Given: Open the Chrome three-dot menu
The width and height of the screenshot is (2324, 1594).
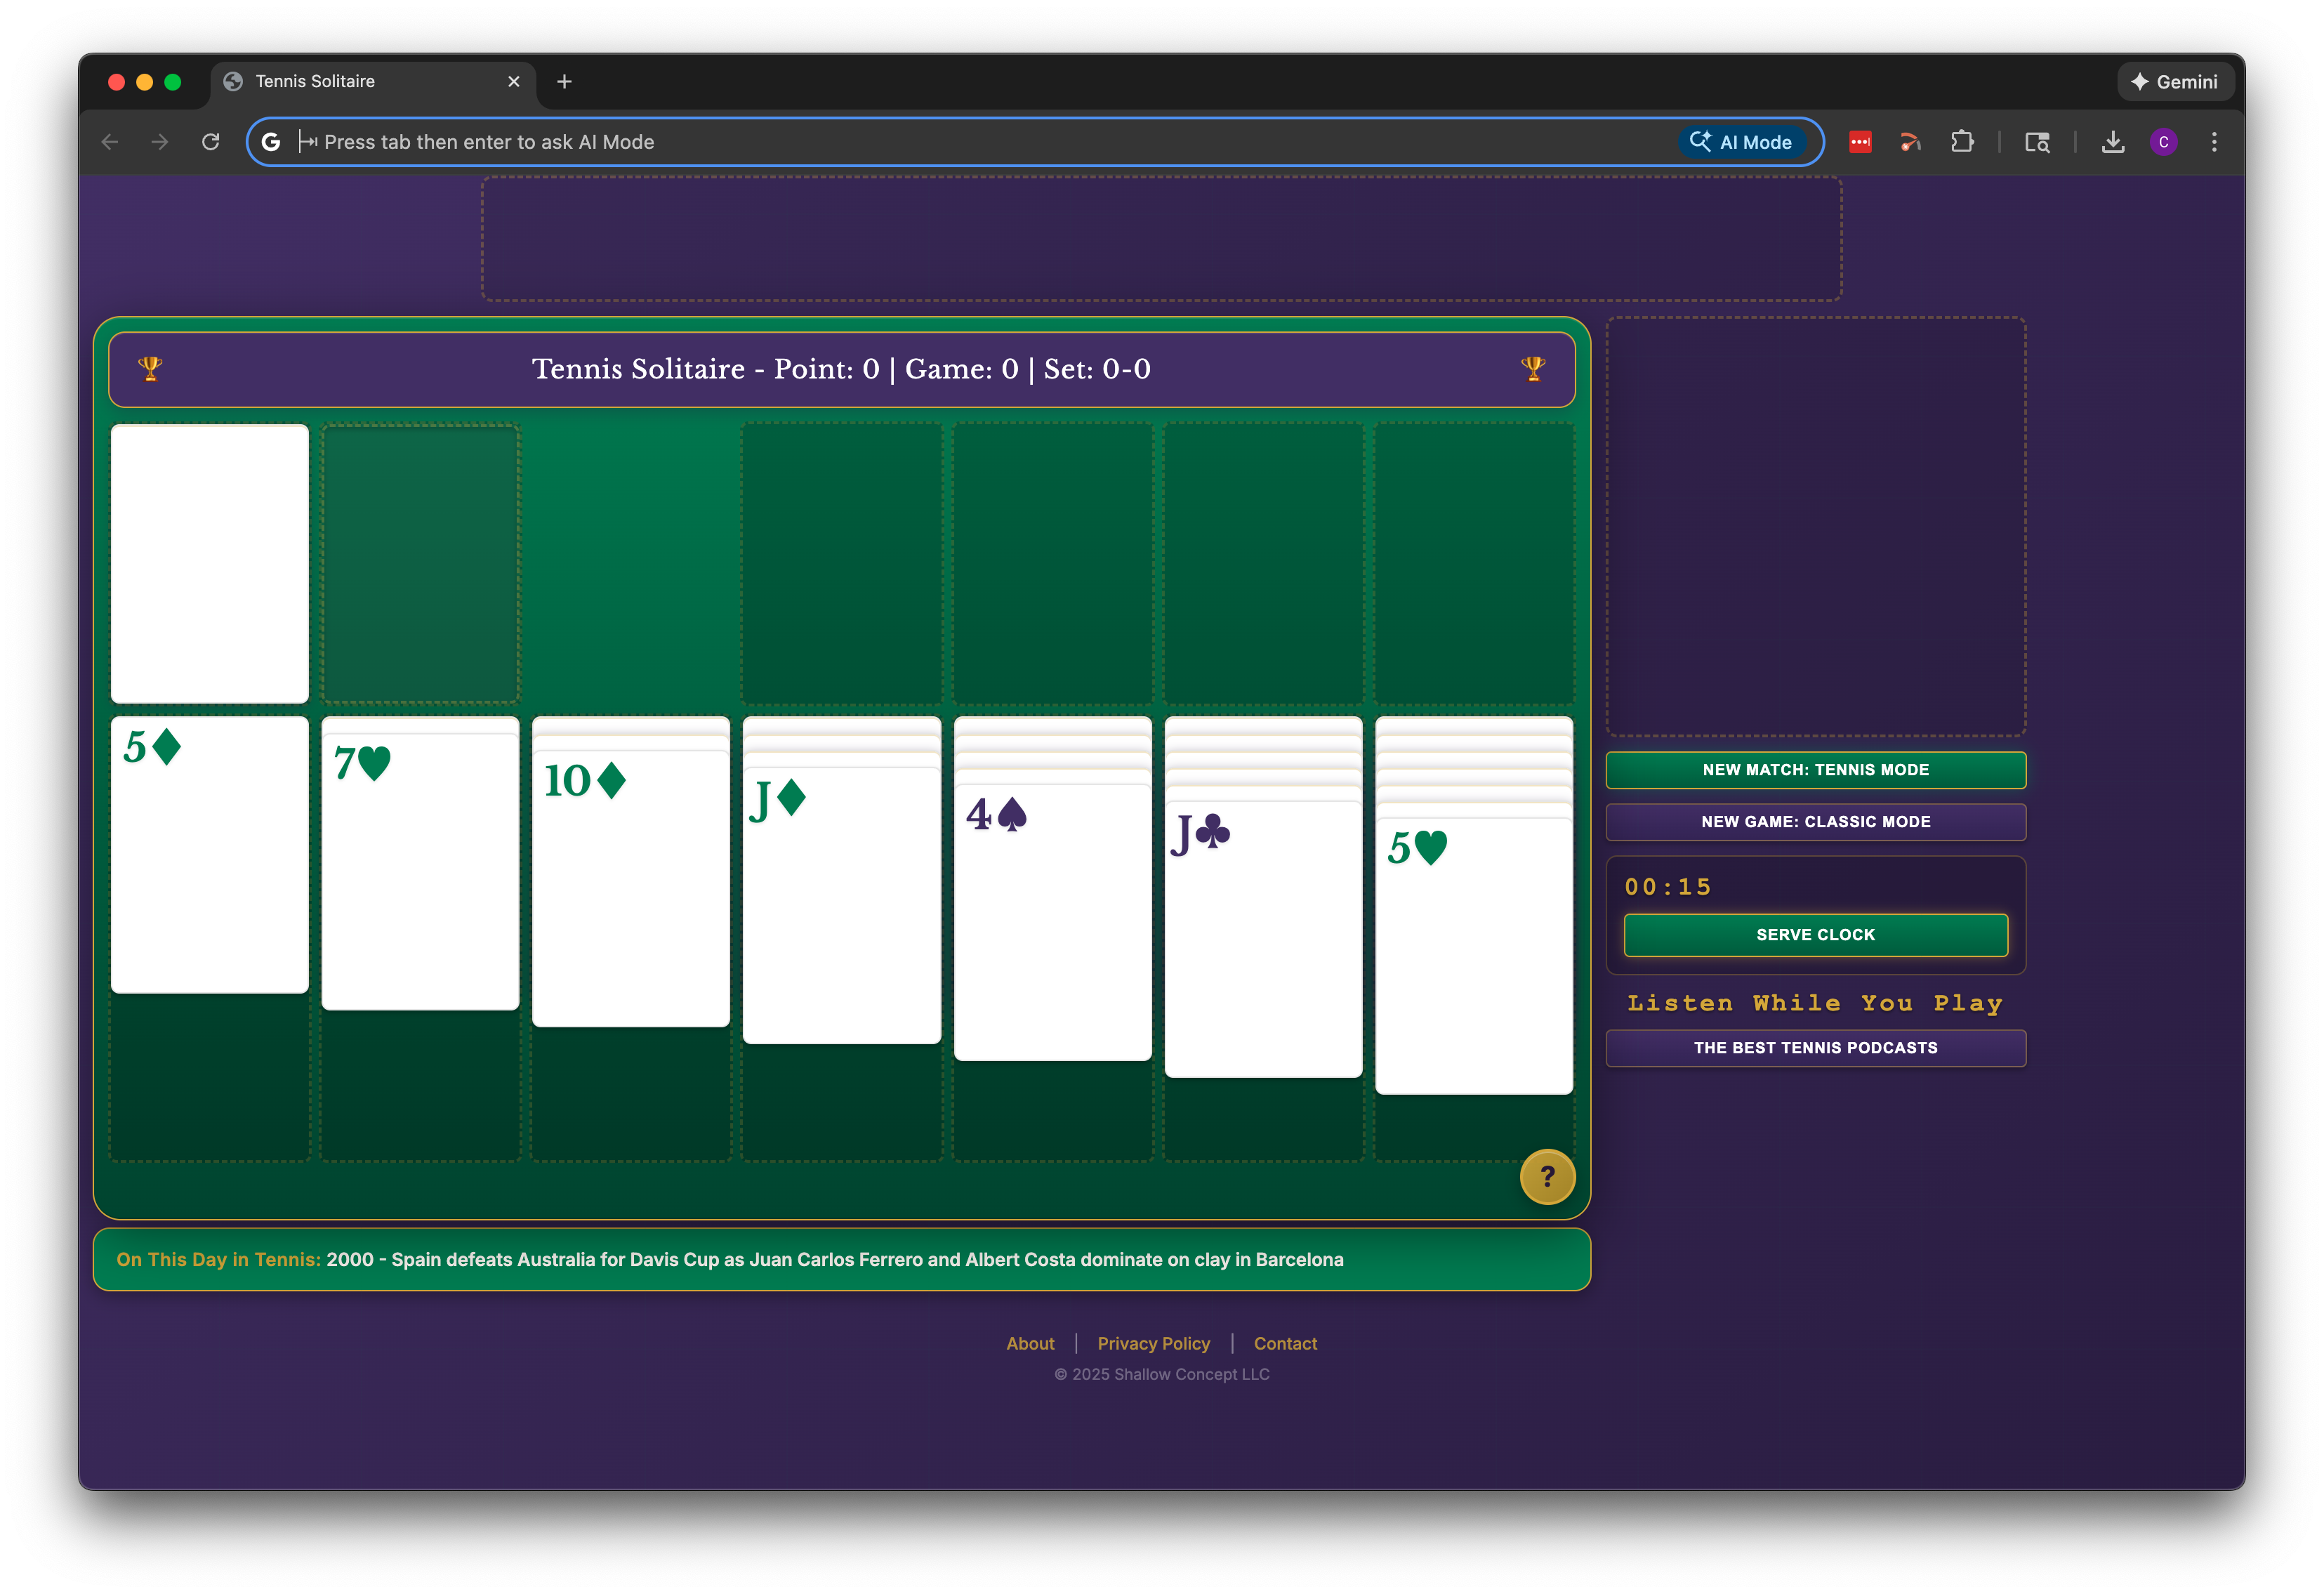Looking at the screenshot, I should pos(2213,141).
